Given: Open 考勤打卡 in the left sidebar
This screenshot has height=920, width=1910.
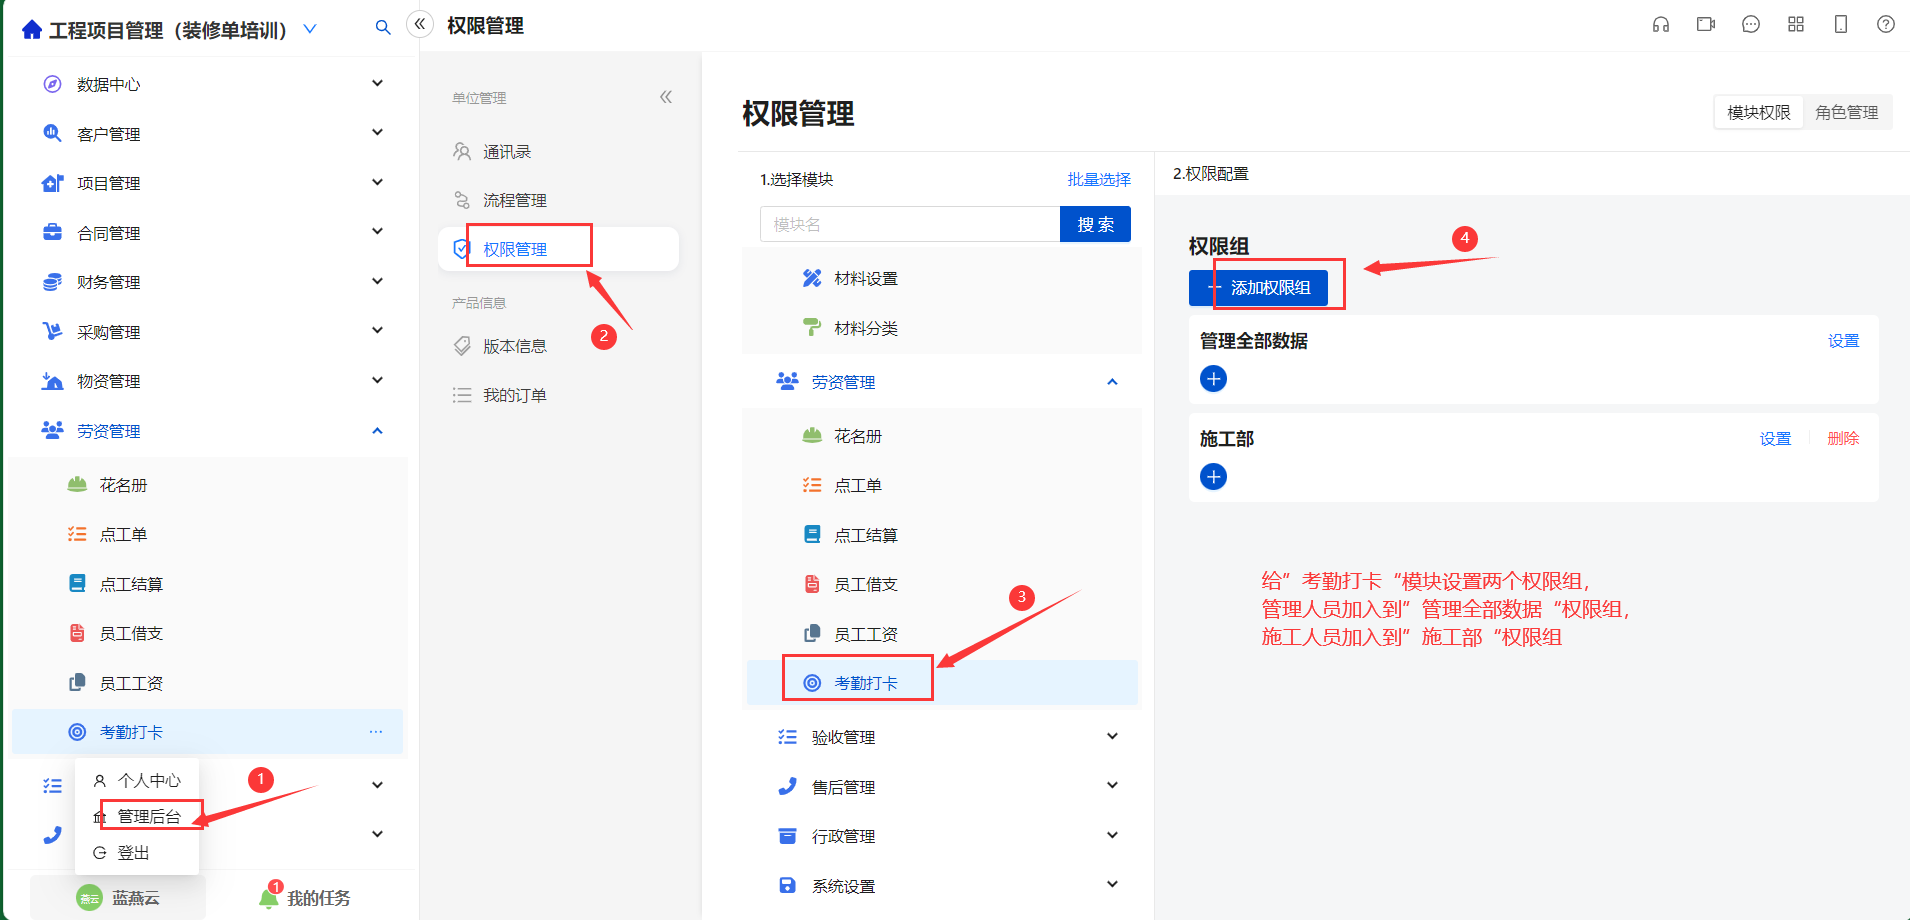Looking at the screenshot, I should [x=208, y=732].
